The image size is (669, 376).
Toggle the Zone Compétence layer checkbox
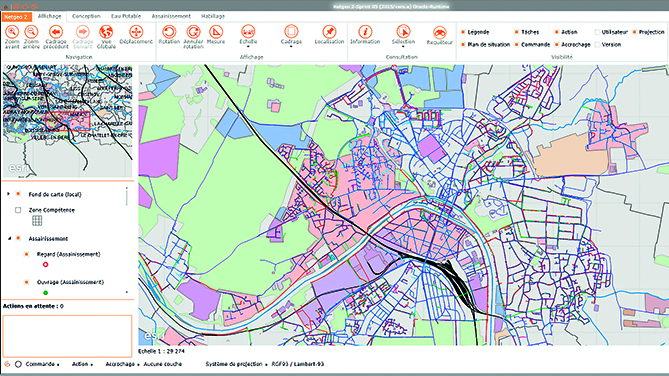[18, 210]
